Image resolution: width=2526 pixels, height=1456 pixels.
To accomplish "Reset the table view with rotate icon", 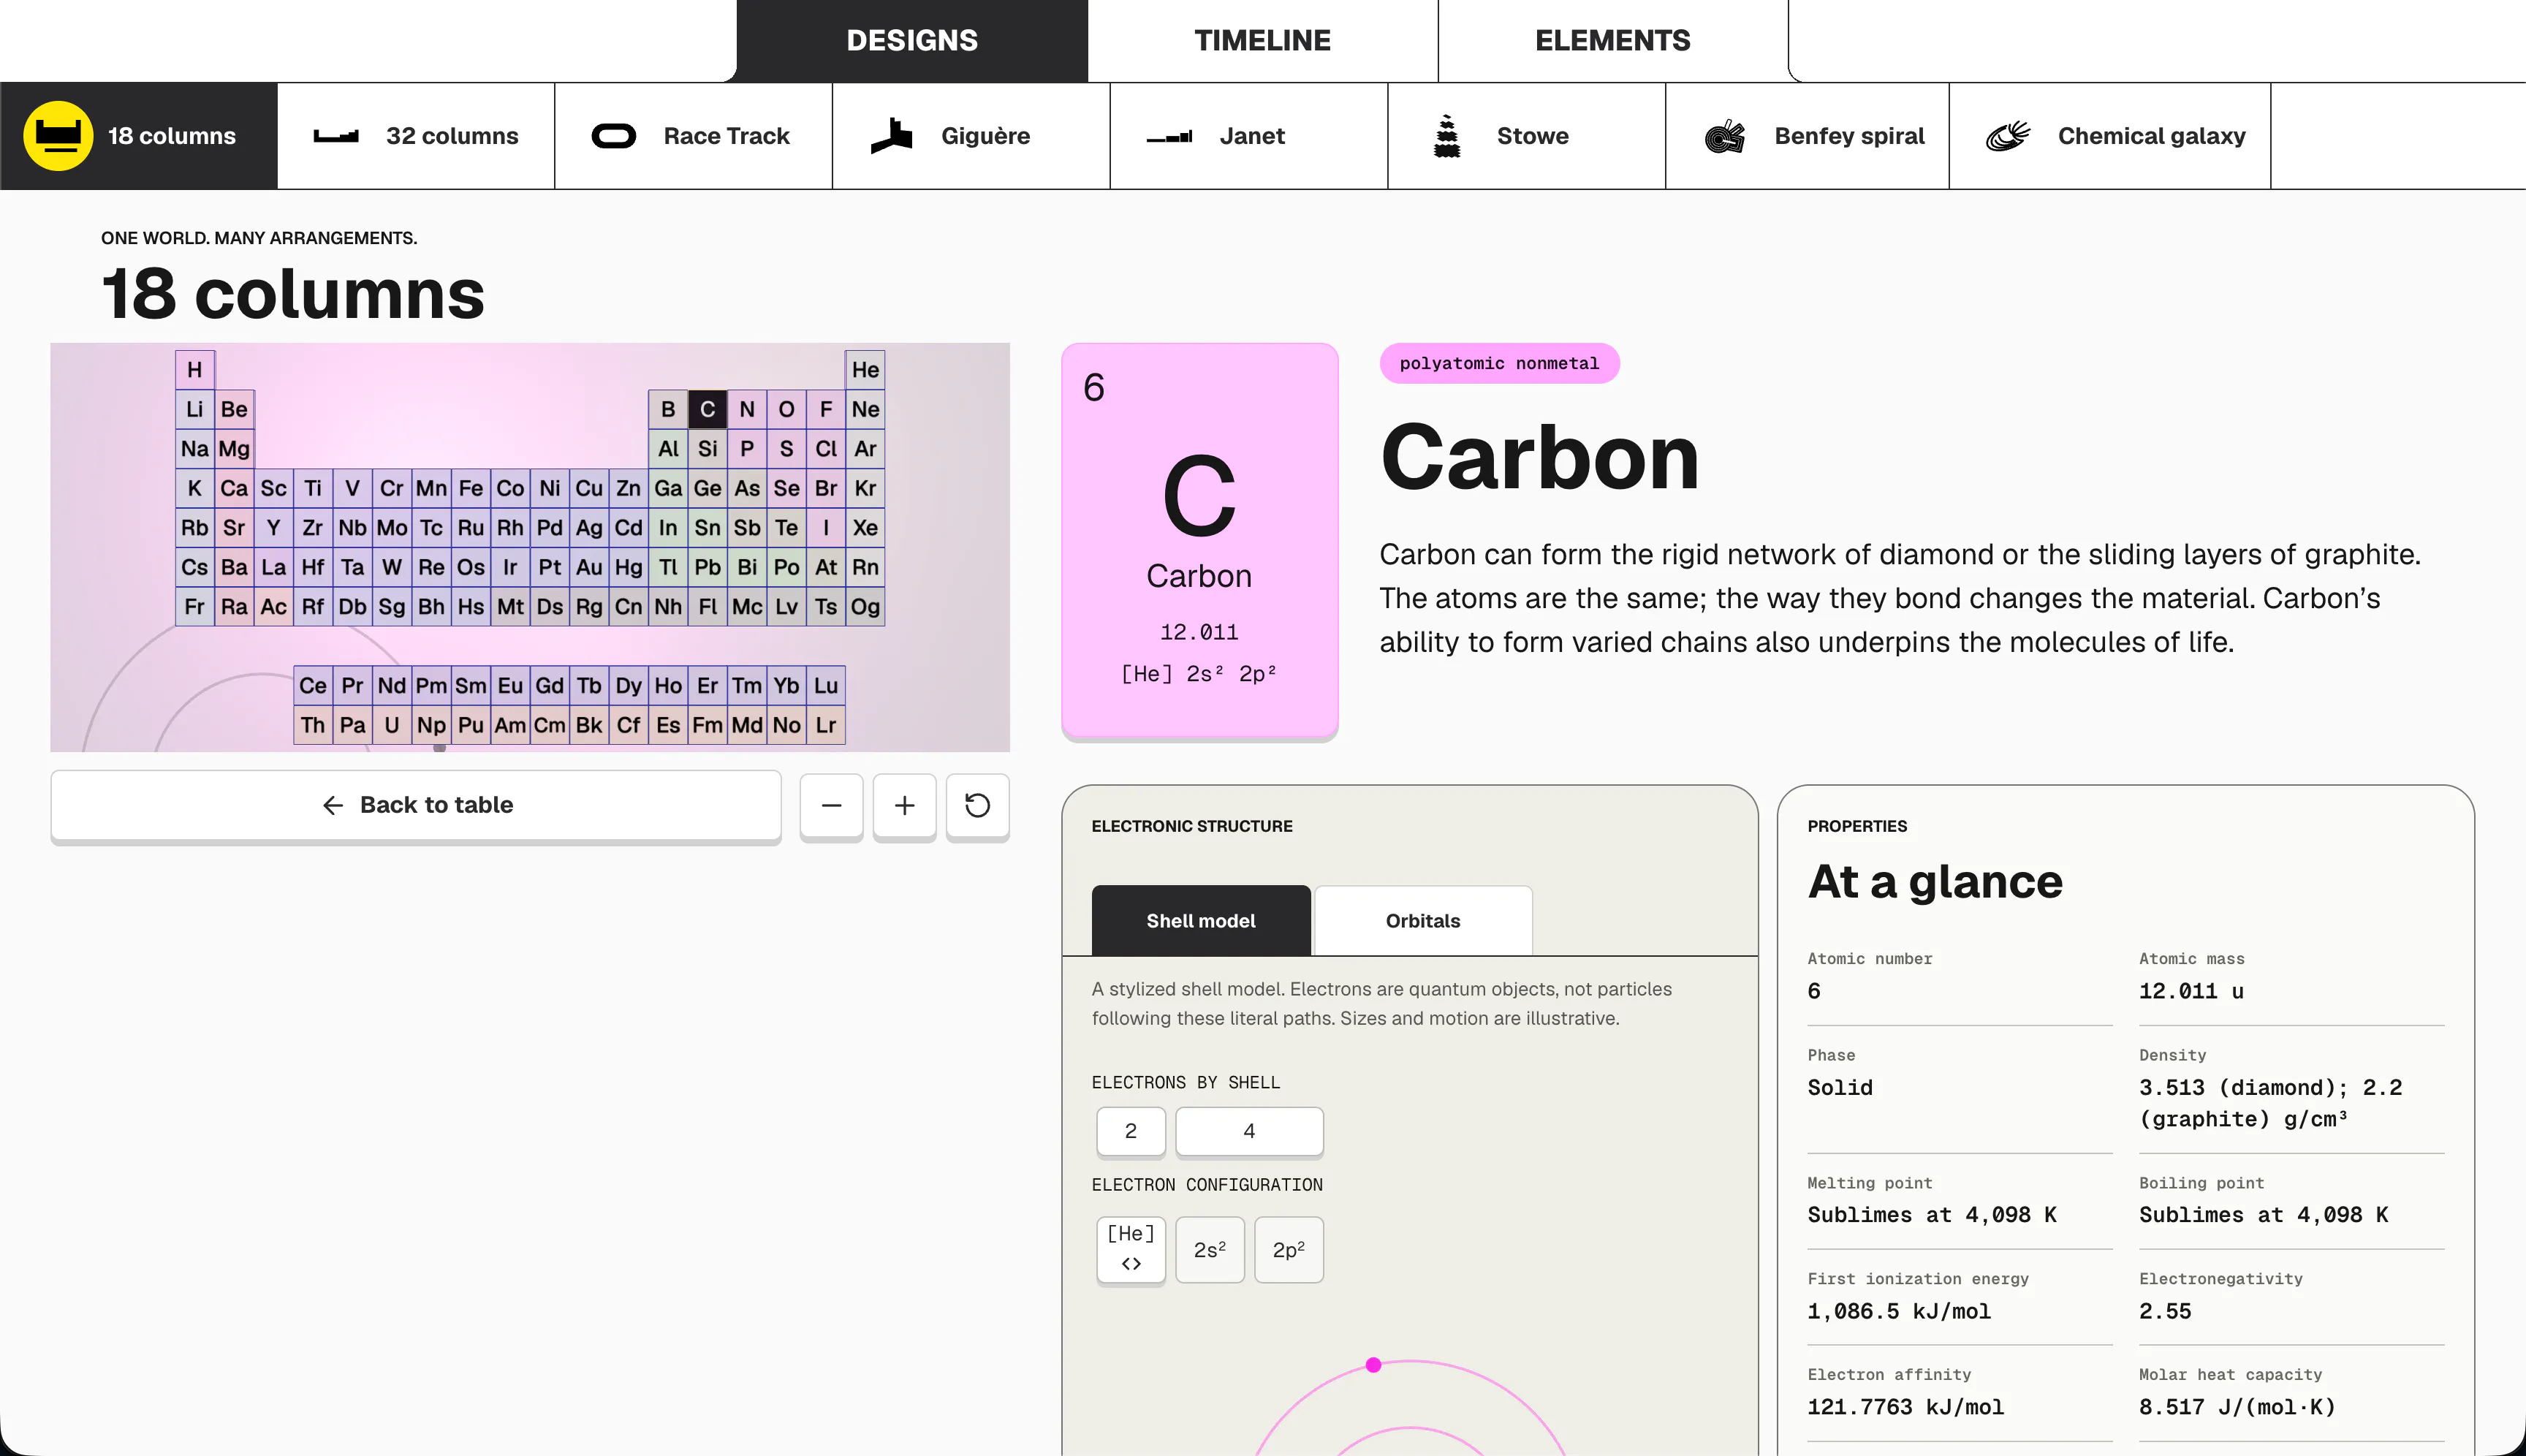I will point(977,806).
